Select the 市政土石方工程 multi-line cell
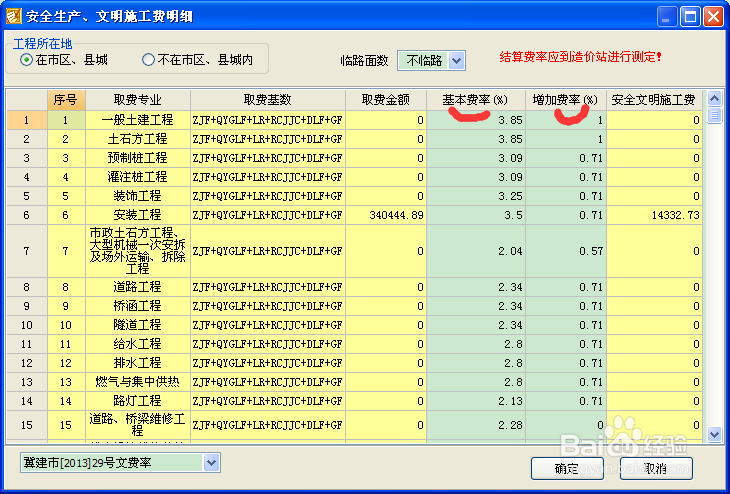Screen dimensions: 730x494 pyautogui.click(x=138, y=251)
